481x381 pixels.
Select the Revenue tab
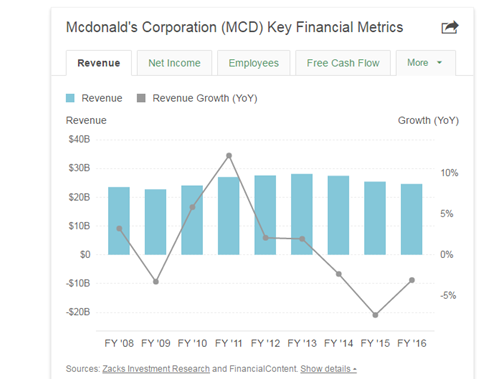99,63
